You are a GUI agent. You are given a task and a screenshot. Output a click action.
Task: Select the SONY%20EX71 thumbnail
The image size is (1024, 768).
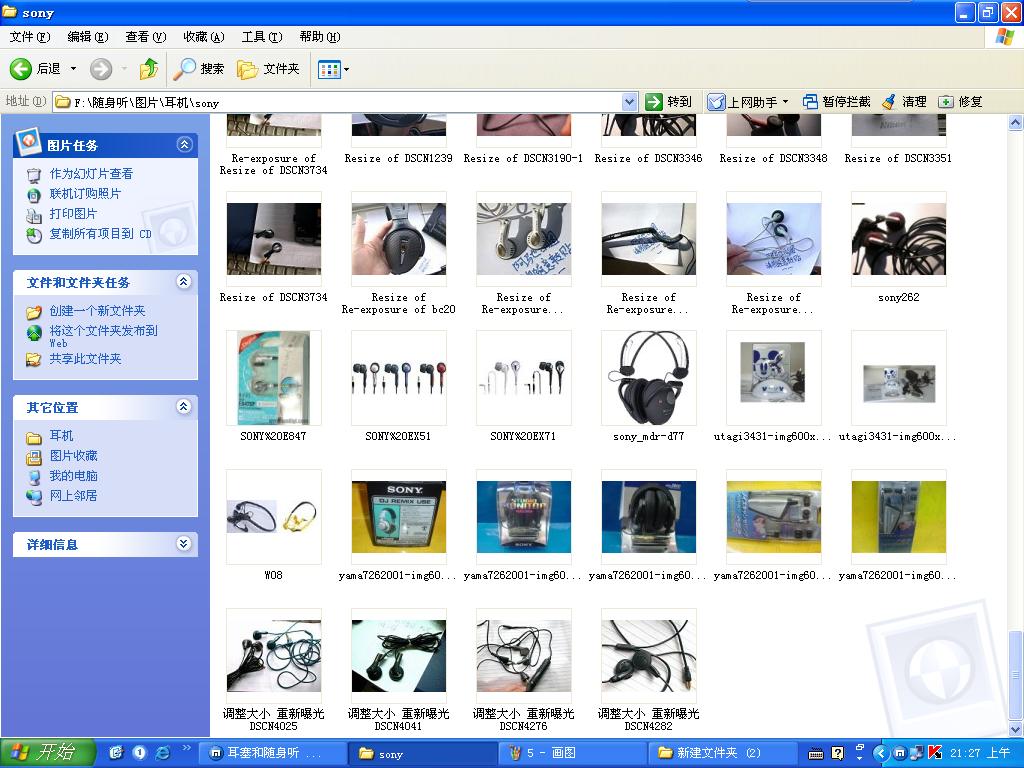pyautogui.click(x=524, y=378)
